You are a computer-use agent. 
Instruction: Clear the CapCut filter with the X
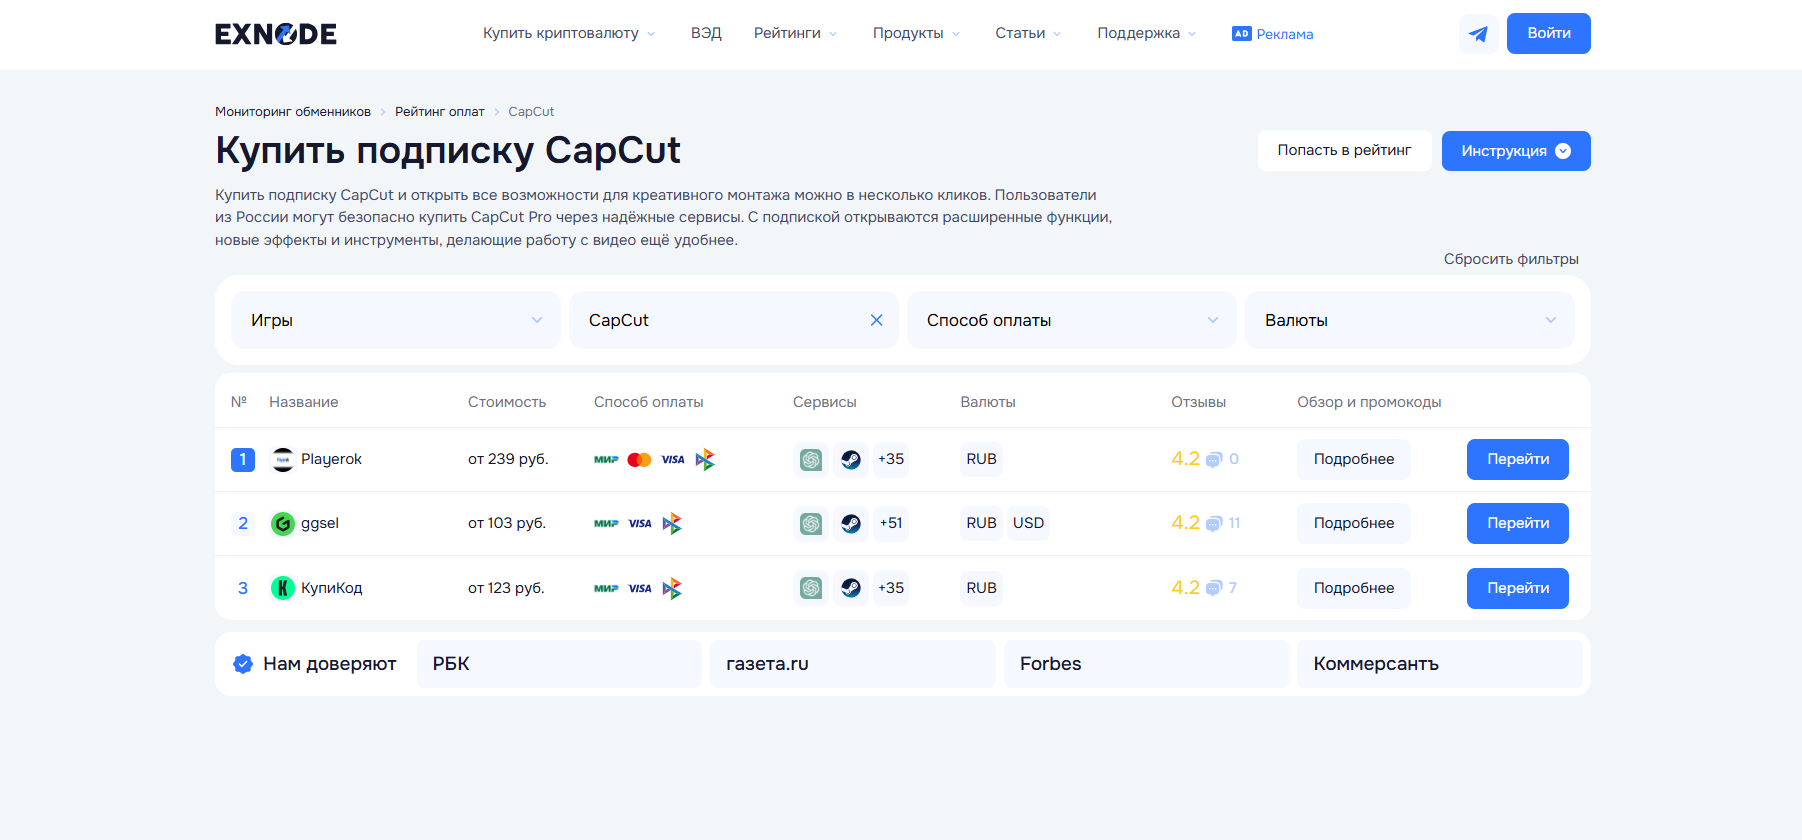[876, 320]
